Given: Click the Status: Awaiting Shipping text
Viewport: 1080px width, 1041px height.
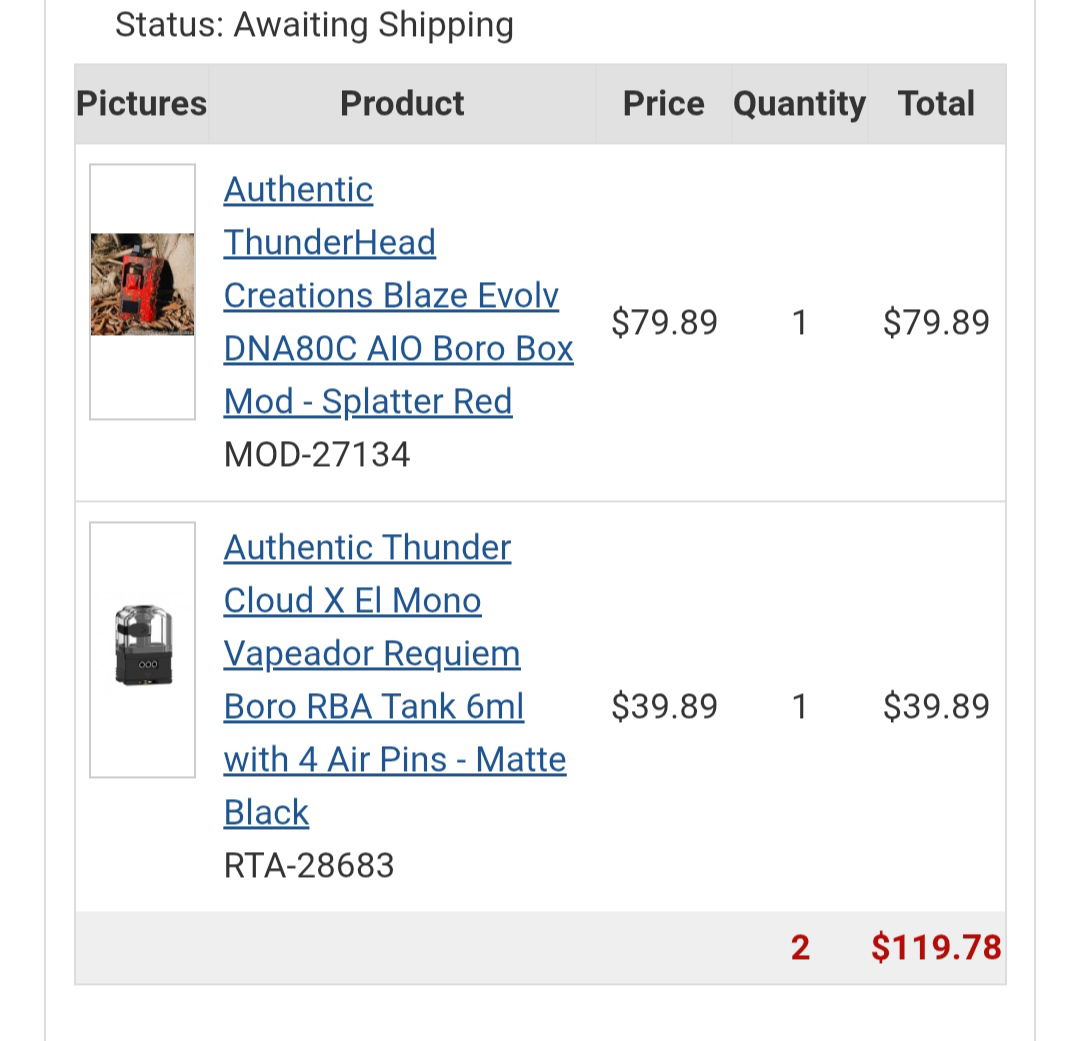Looking at the screenshot, I should (314, 25).
